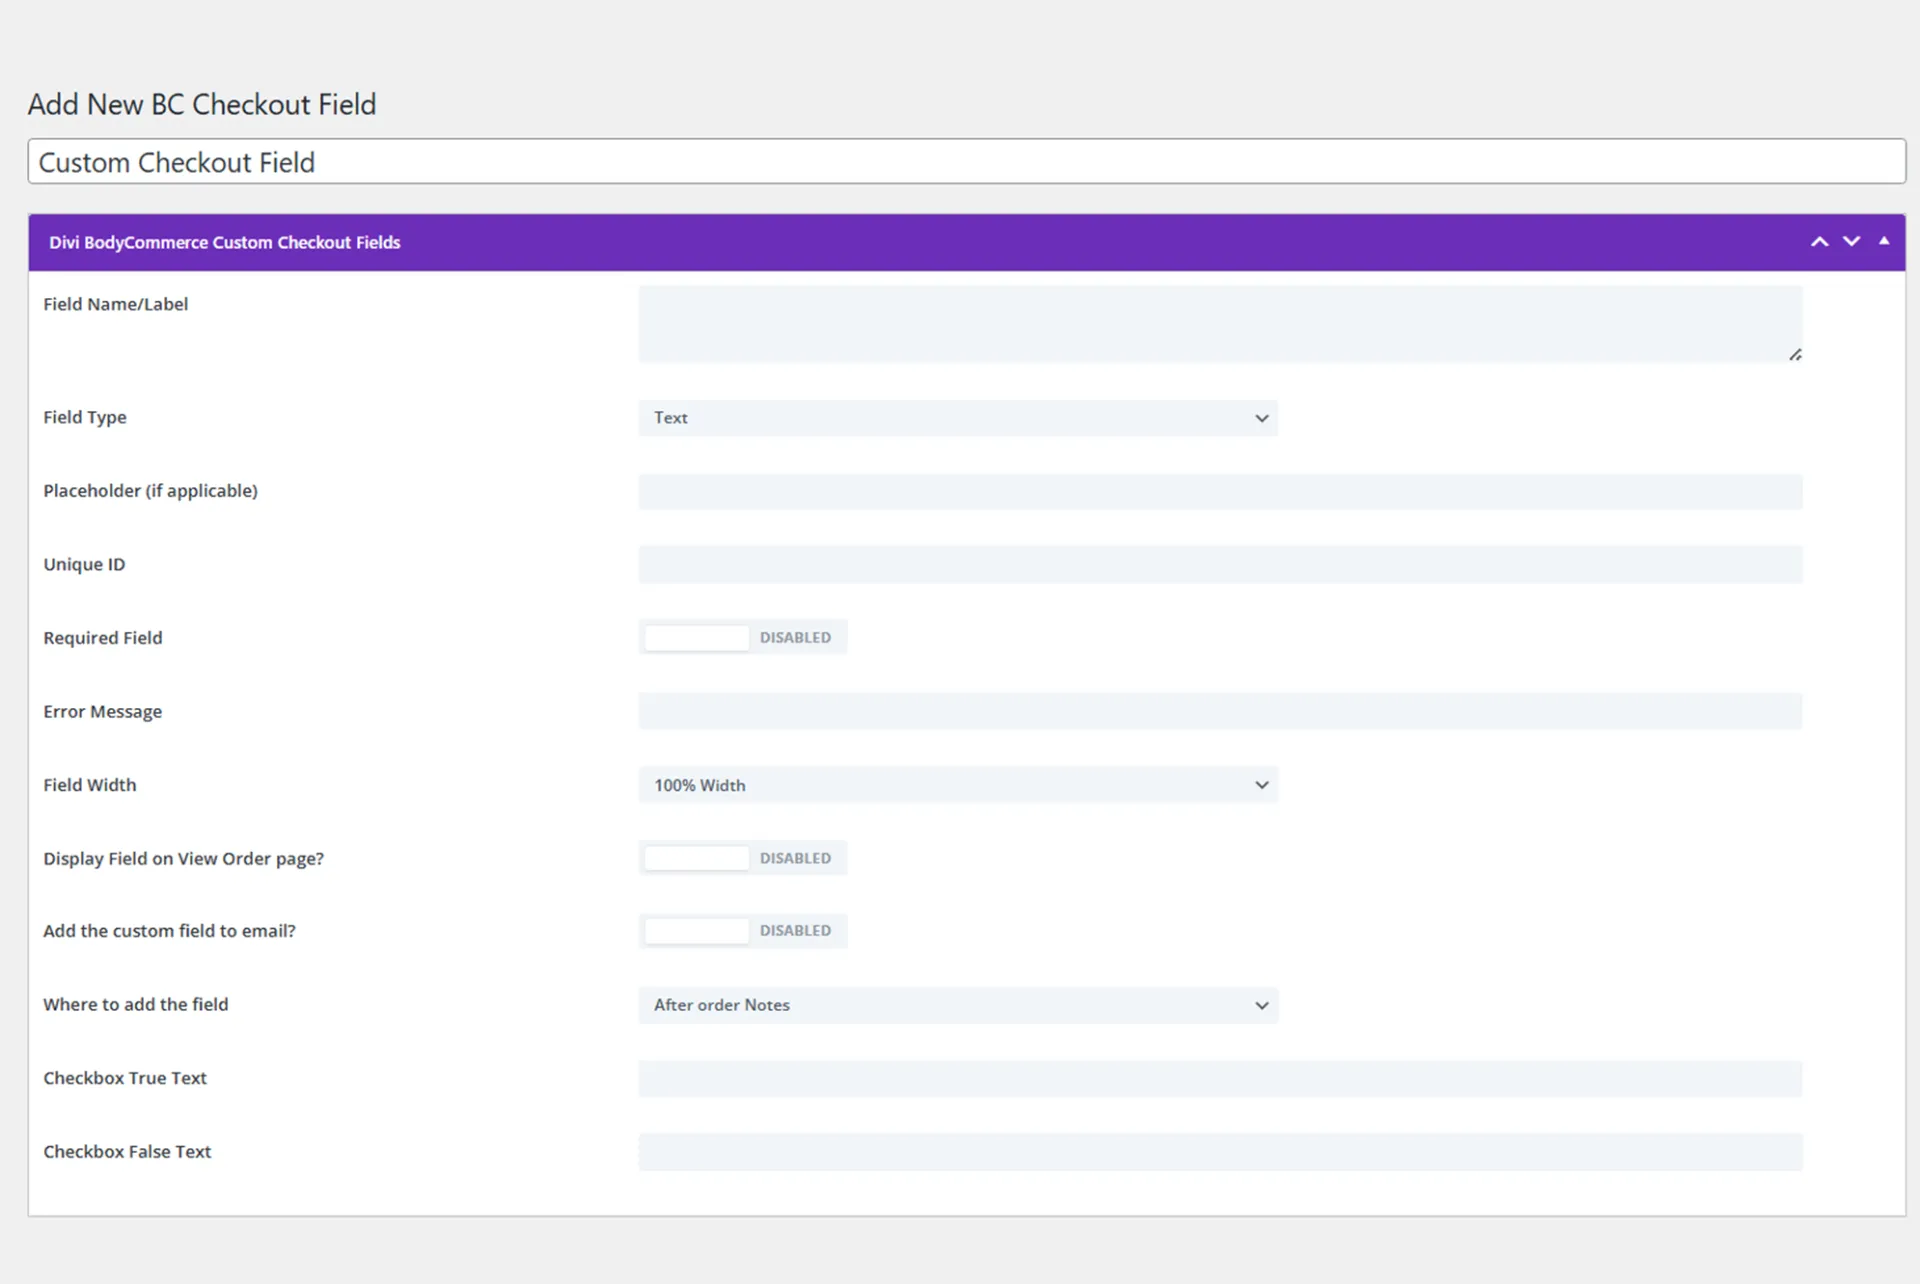Collapse the Divi BodyCommerce panel with the triangle
Viewport: 1920px width, 1284px height.
click(1884, 241)
